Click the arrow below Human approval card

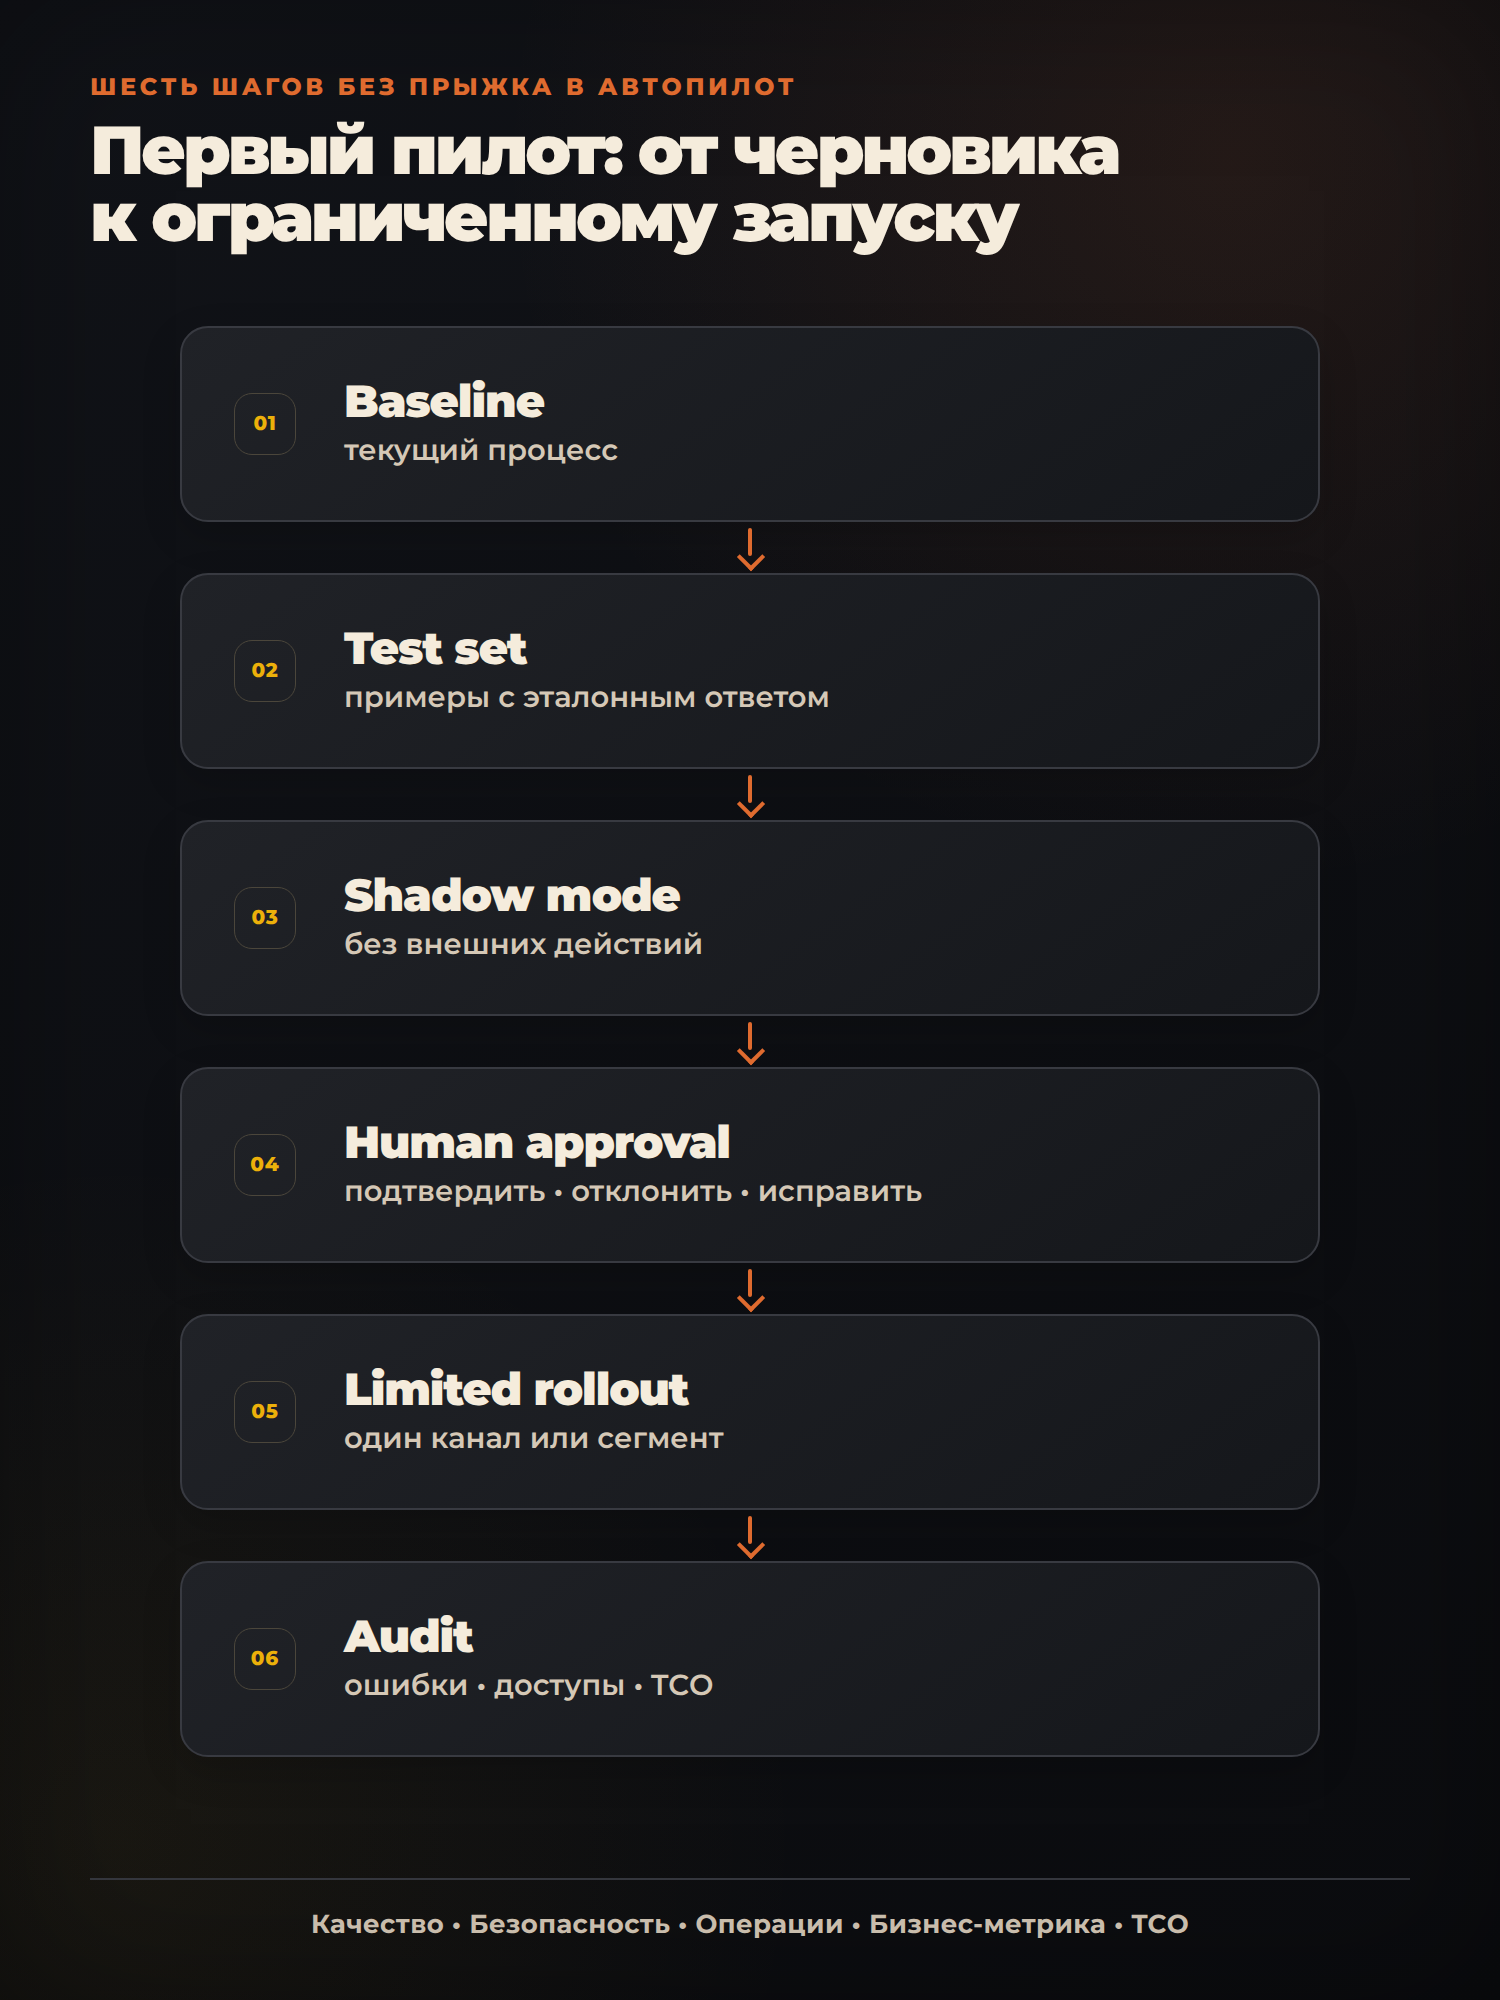(750, 1290)
